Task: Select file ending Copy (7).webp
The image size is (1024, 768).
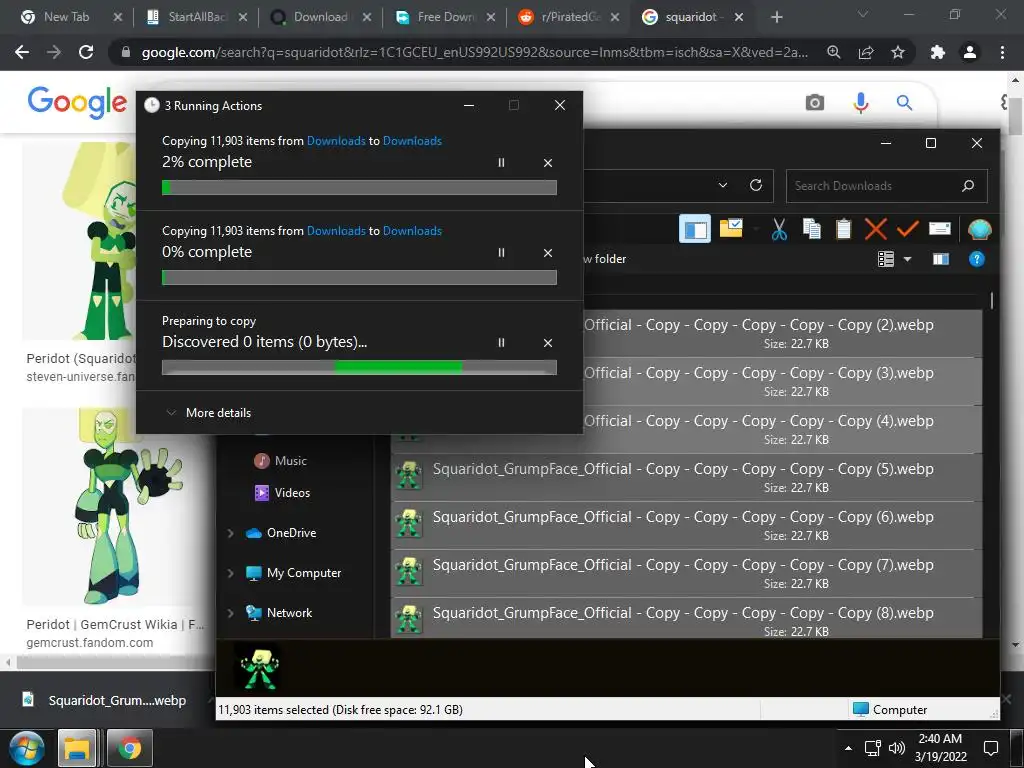Action: pos(686,573)
